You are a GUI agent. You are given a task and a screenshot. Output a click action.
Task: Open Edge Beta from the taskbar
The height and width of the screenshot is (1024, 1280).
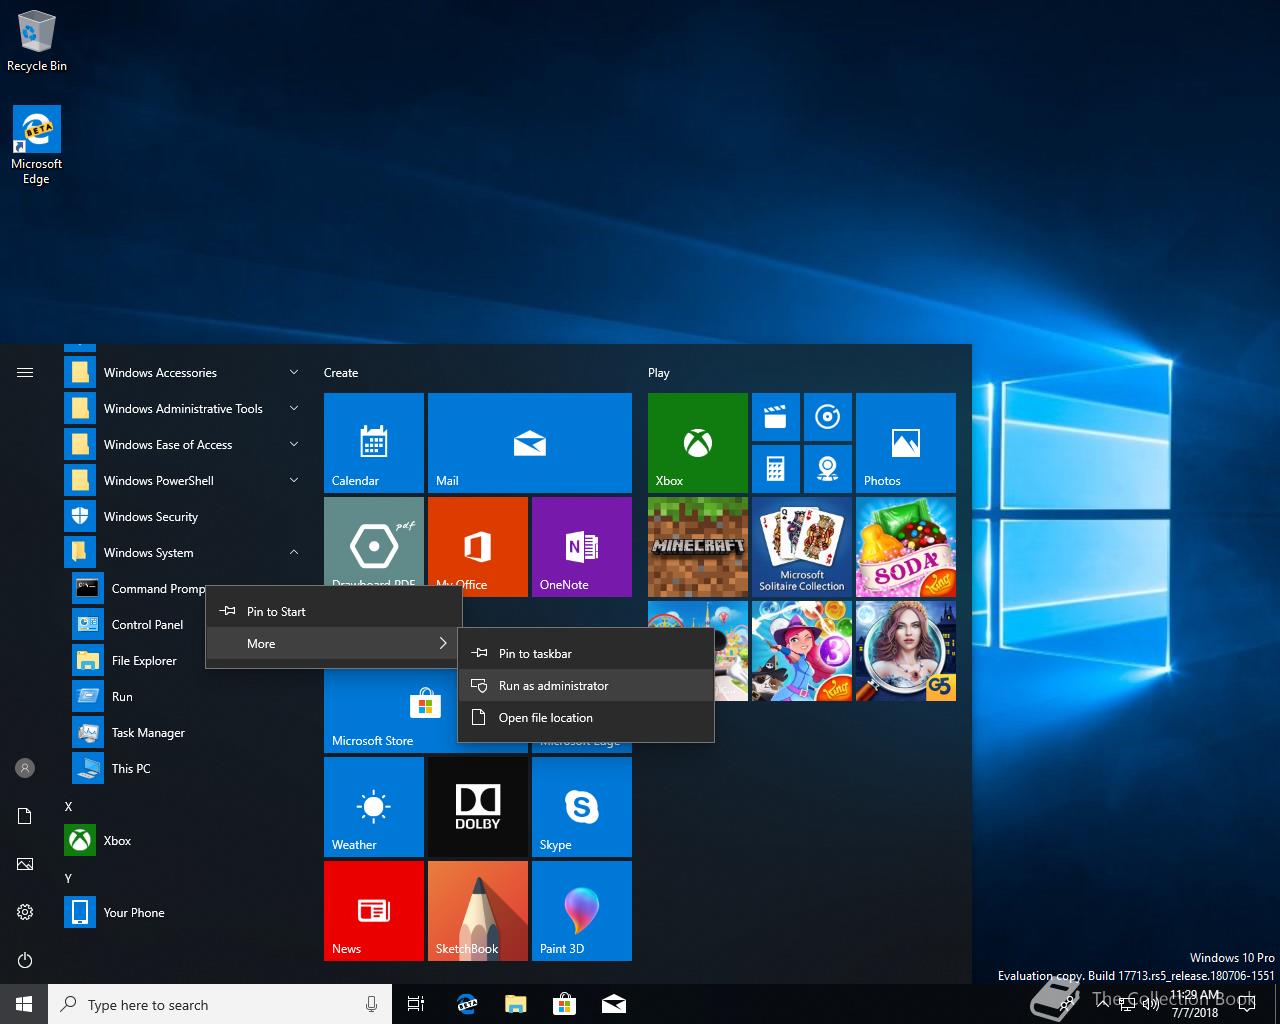click(466, 1004)
